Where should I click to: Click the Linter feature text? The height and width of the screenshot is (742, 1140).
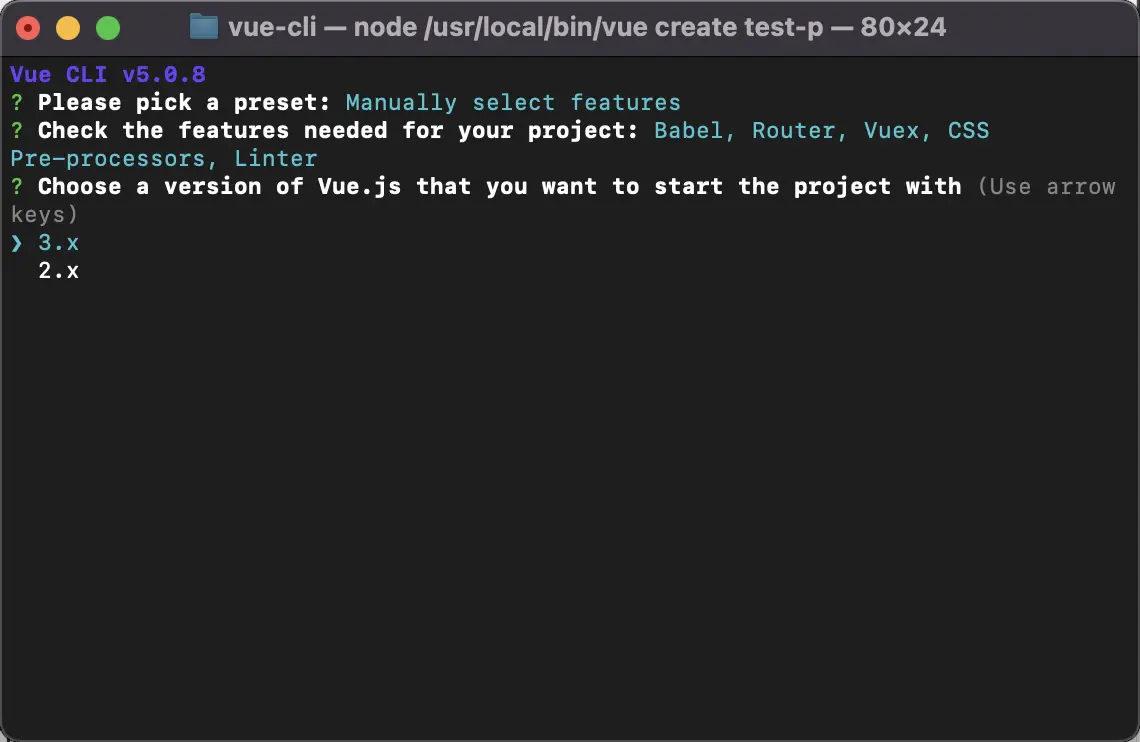[276, 159]
